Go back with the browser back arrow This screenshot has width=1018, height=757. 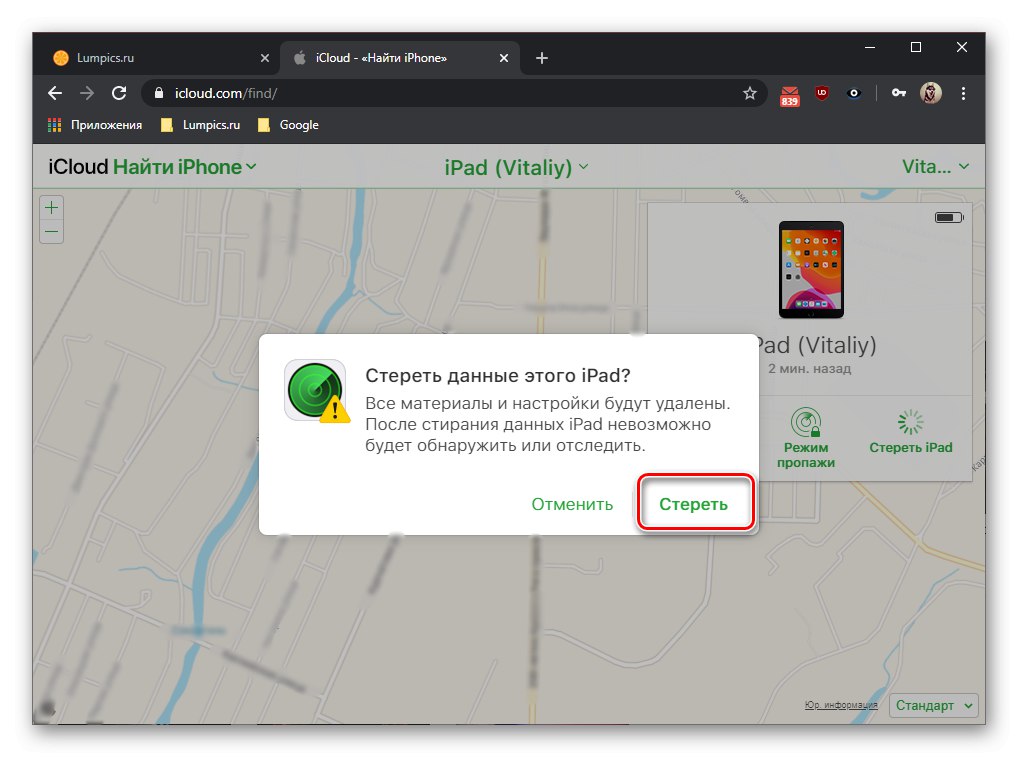tap(55, 93)
